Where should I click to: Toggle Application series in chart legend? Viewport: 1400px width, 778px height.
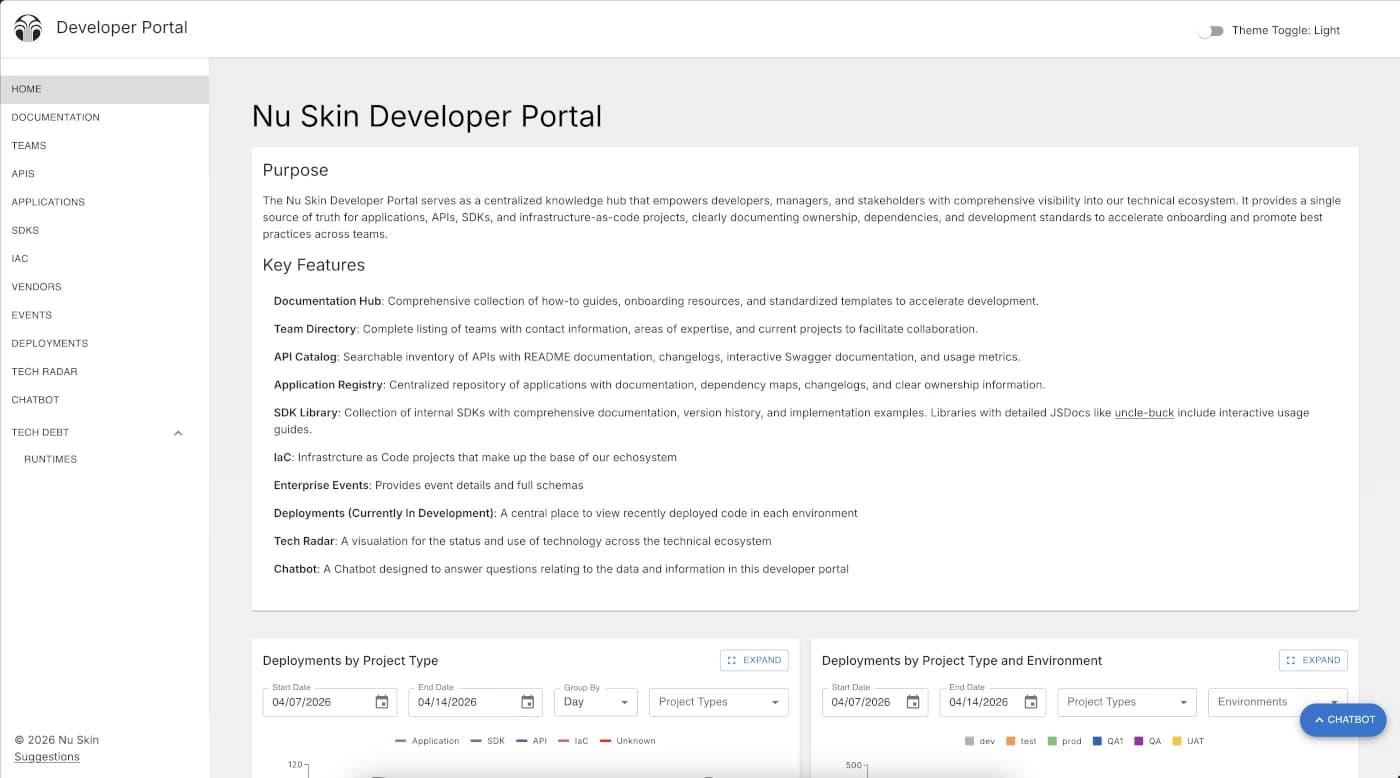coord(427,741)
